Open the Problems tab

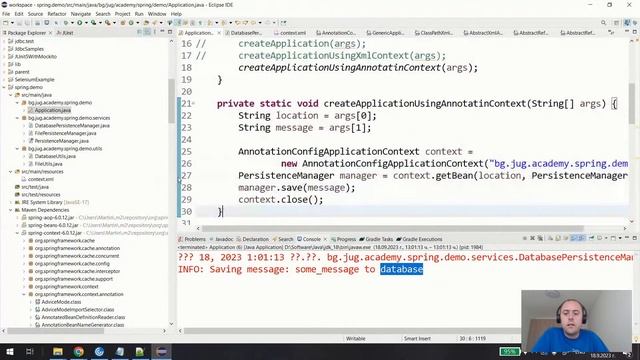coord(192,239)
